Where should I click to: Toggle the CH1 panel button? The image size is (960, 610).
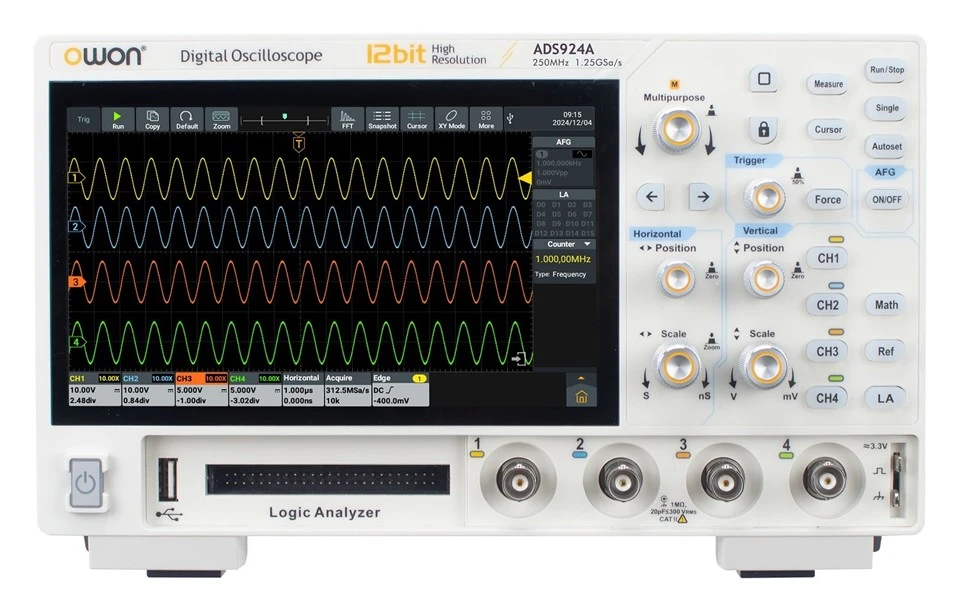pos(828,258)
